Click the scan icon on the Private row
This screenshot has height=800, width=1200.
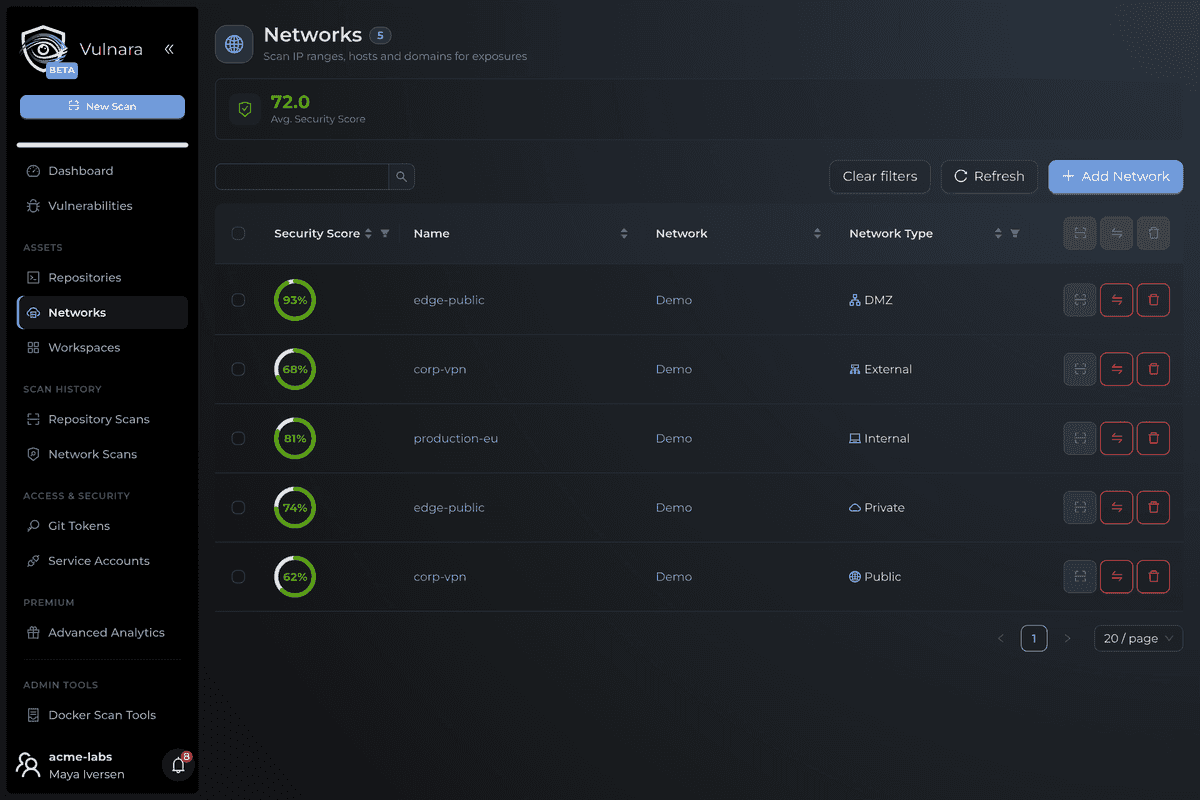(1080, 507)
